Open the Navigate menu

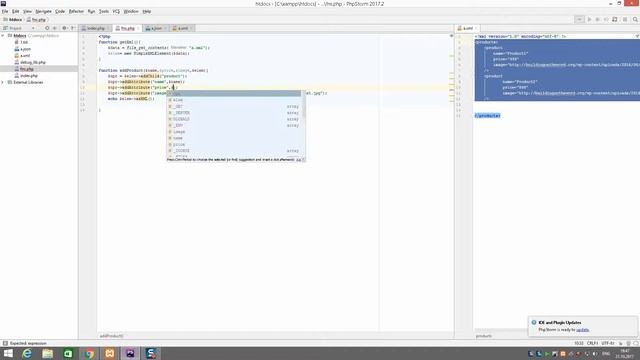43,11
